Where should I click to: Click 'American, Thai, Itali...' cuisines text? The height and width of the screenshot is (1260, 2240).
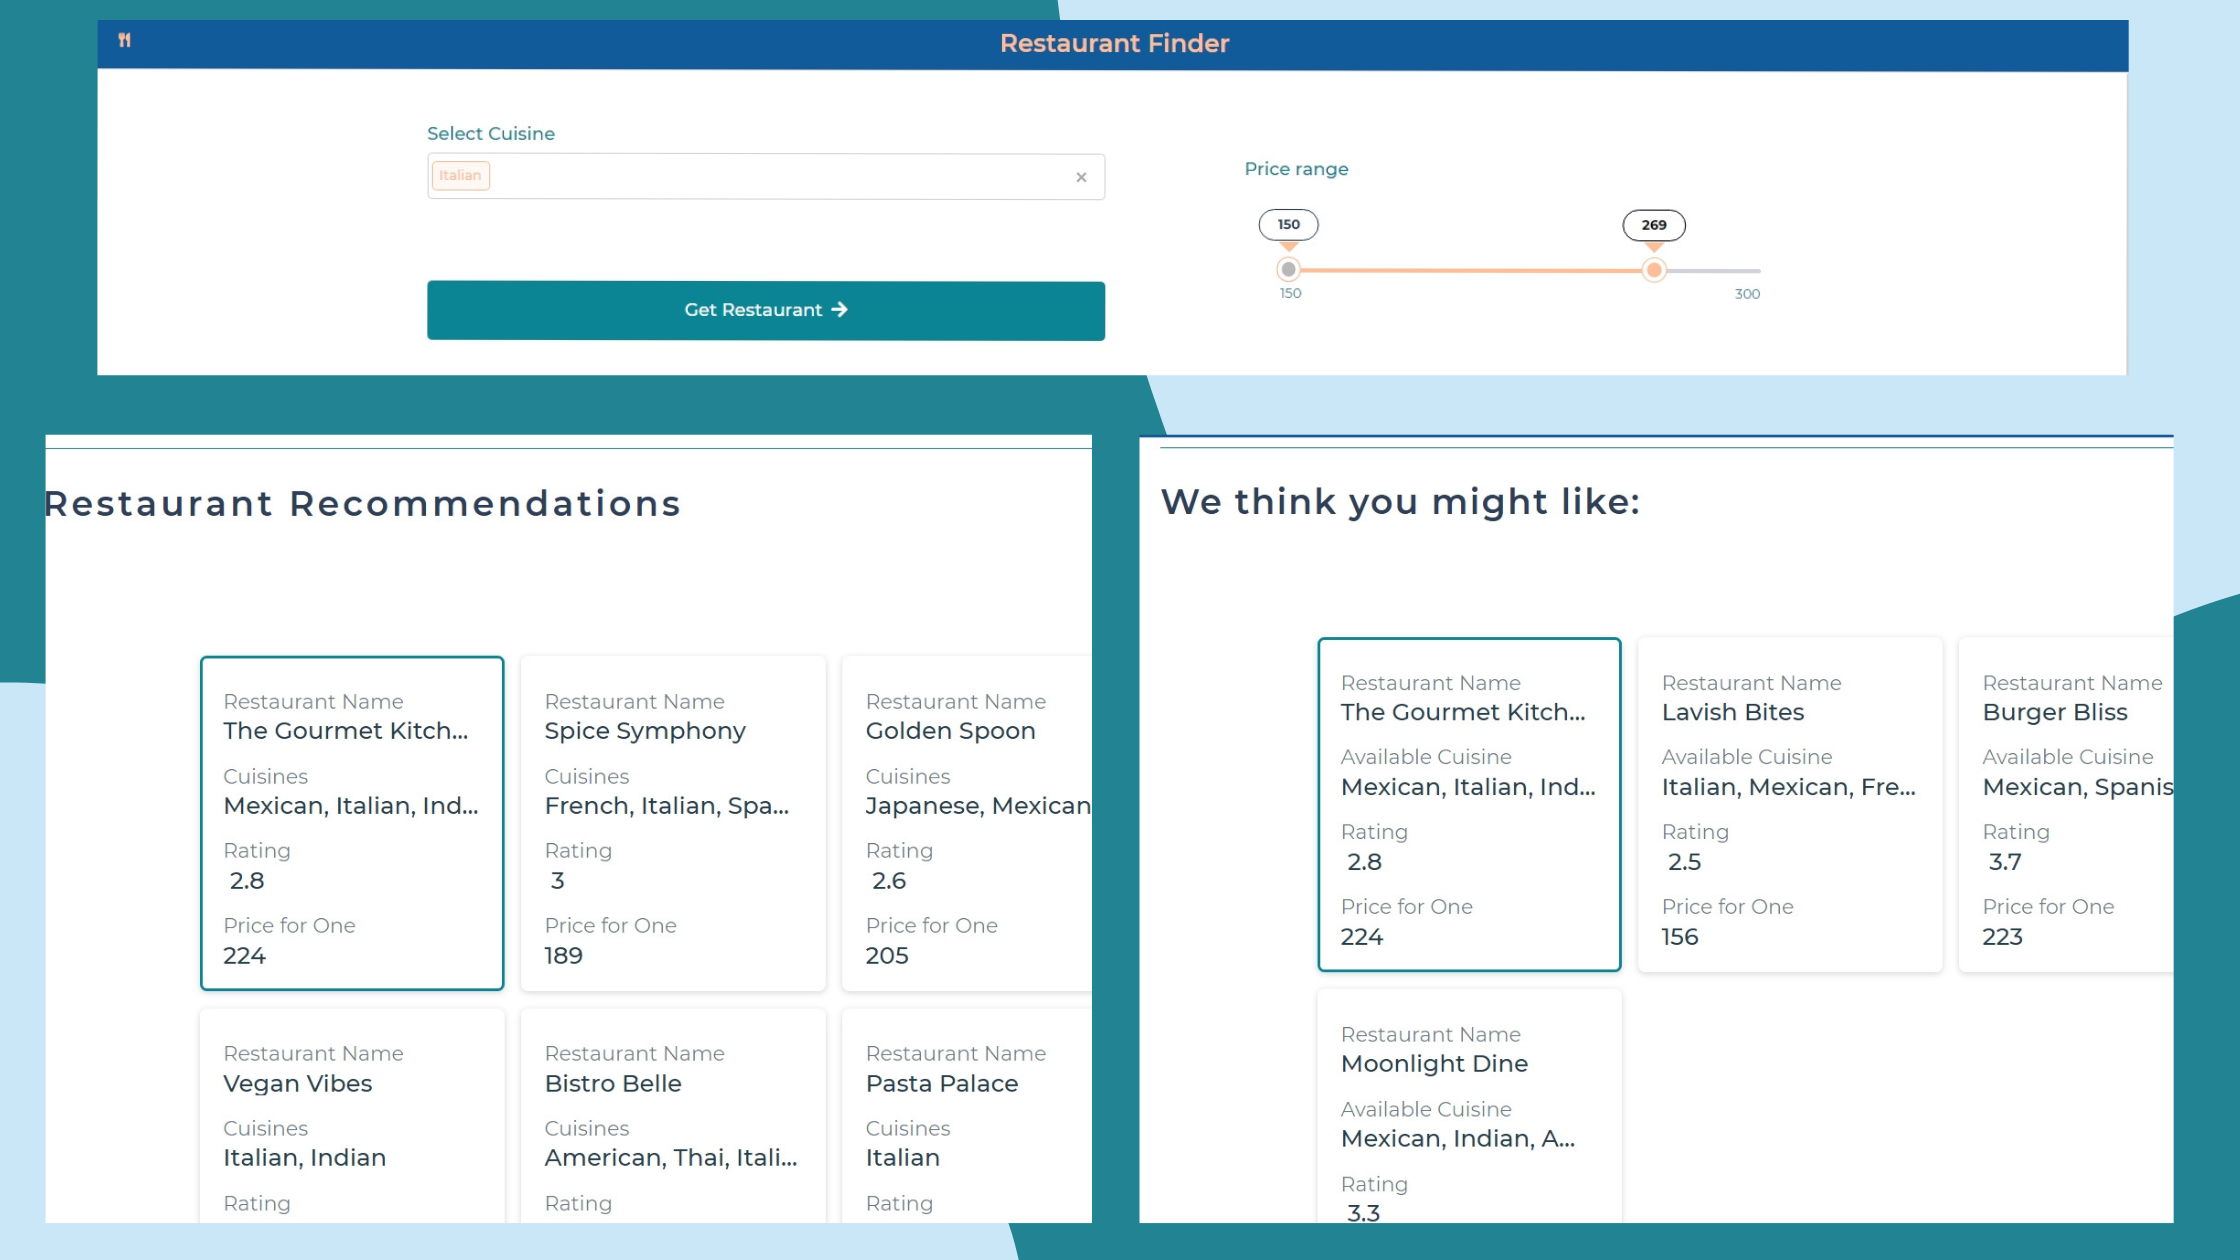[x=671, y=1157]
